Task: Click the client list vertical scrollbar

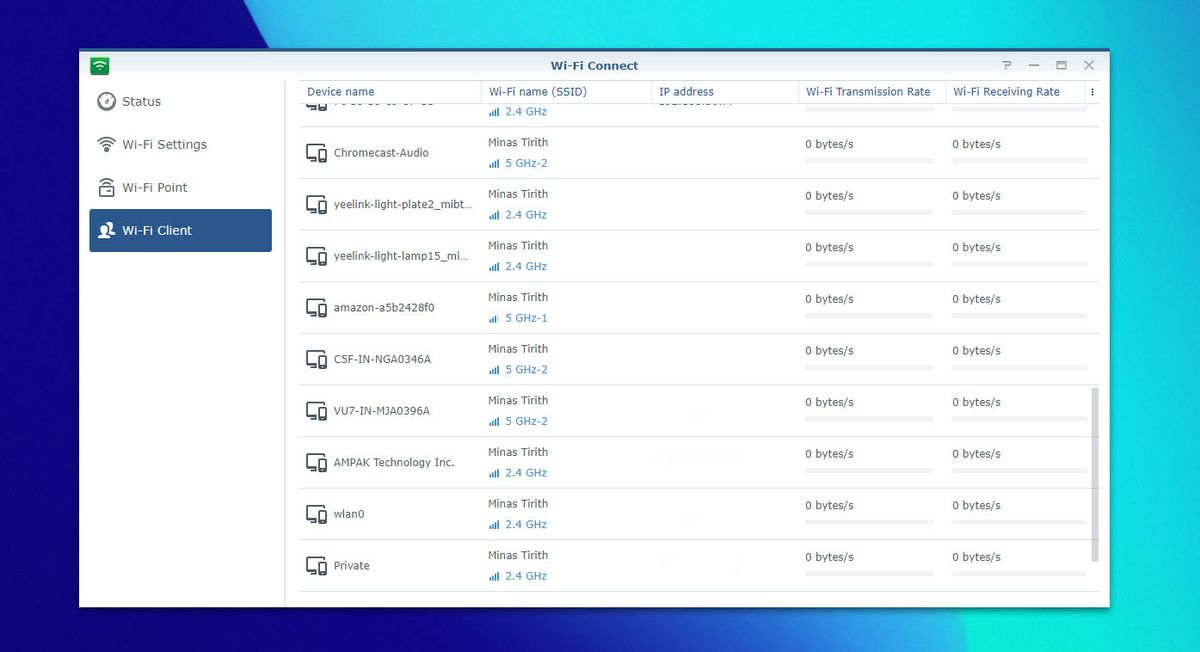Action: pyautogui.click(x=1095, y=475)
